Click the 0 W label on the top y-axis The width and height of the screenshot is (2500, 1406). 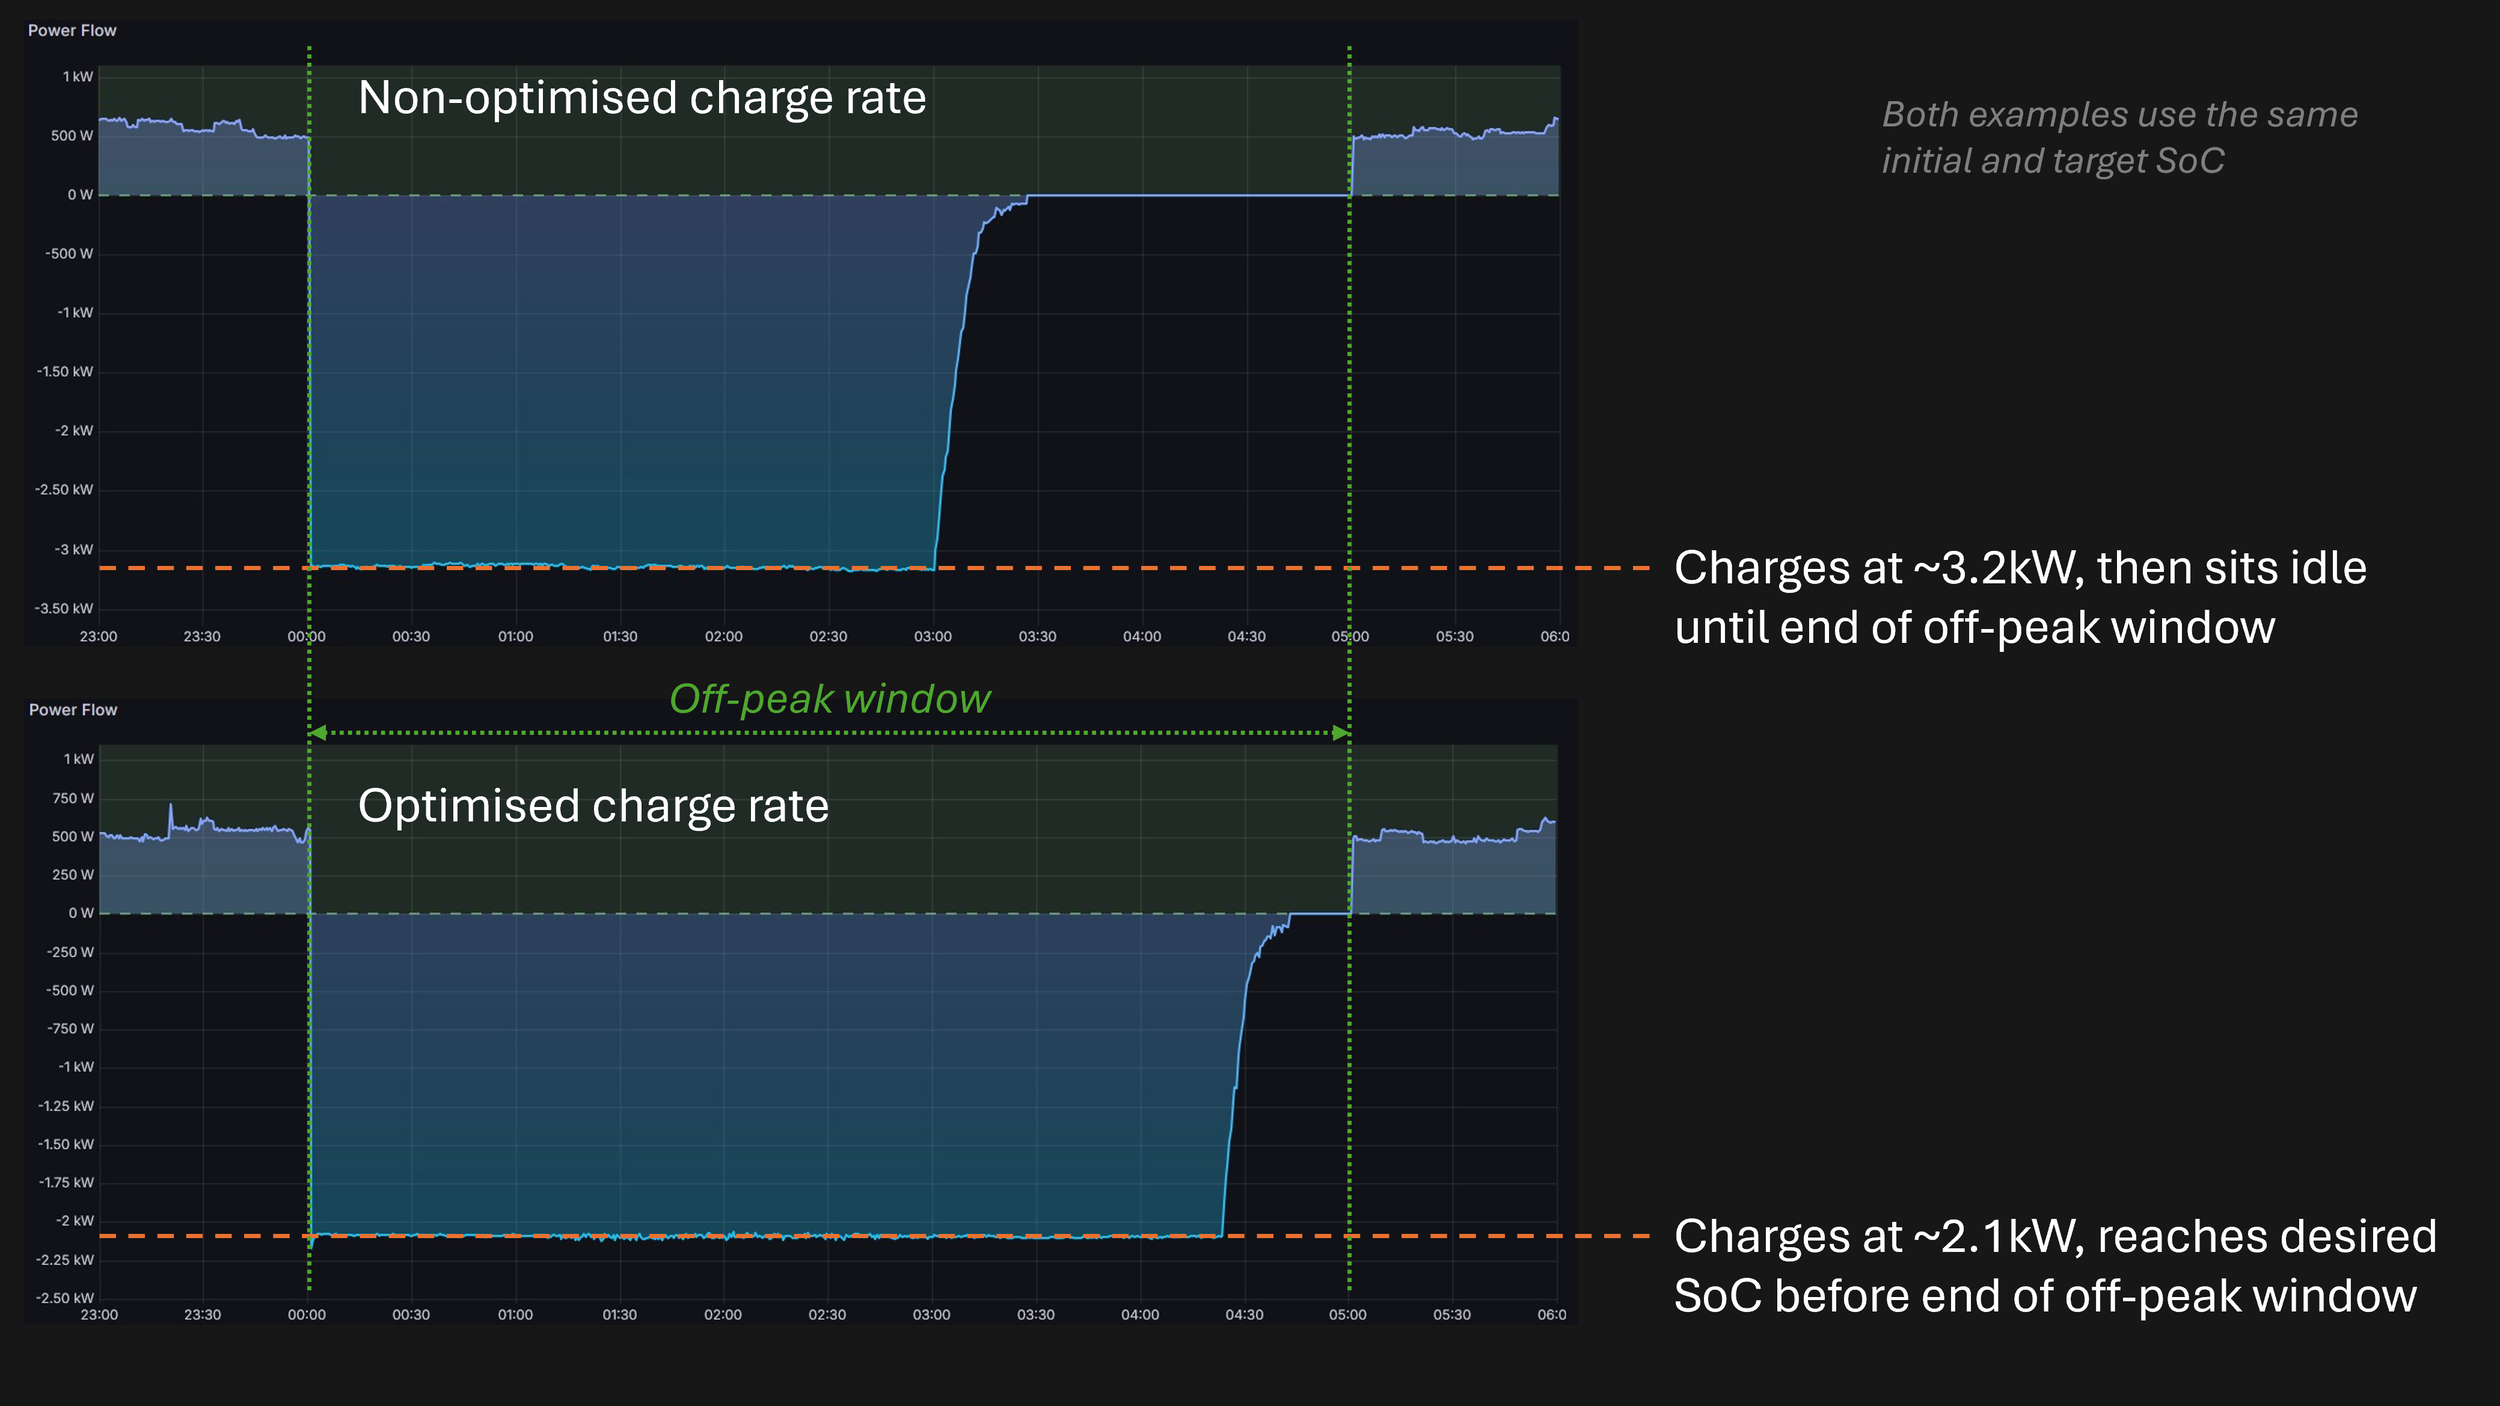pyautogui.click(x=80, y=195)
